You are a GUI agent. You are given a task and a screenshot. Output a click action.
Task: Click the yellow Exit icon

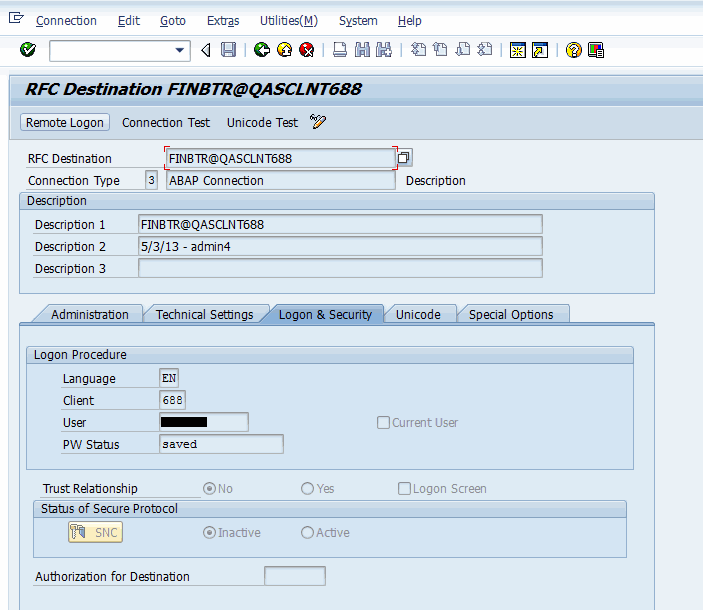coord(284,50)
